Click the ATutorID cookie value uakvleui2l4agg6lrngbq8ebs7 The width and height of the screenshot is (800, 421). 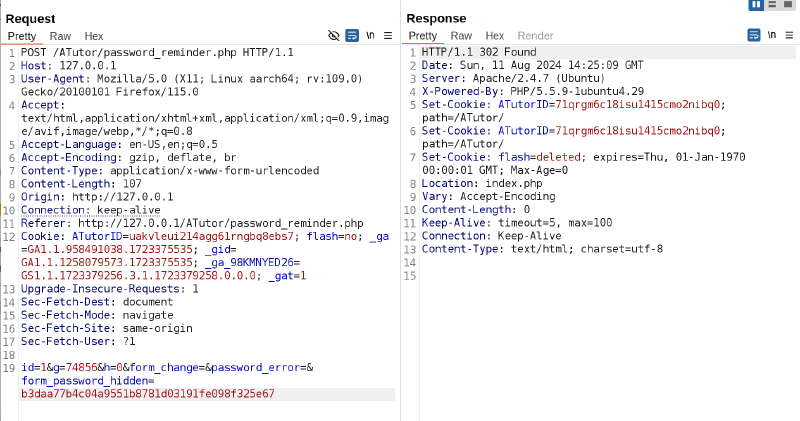[x=211, y=237]
